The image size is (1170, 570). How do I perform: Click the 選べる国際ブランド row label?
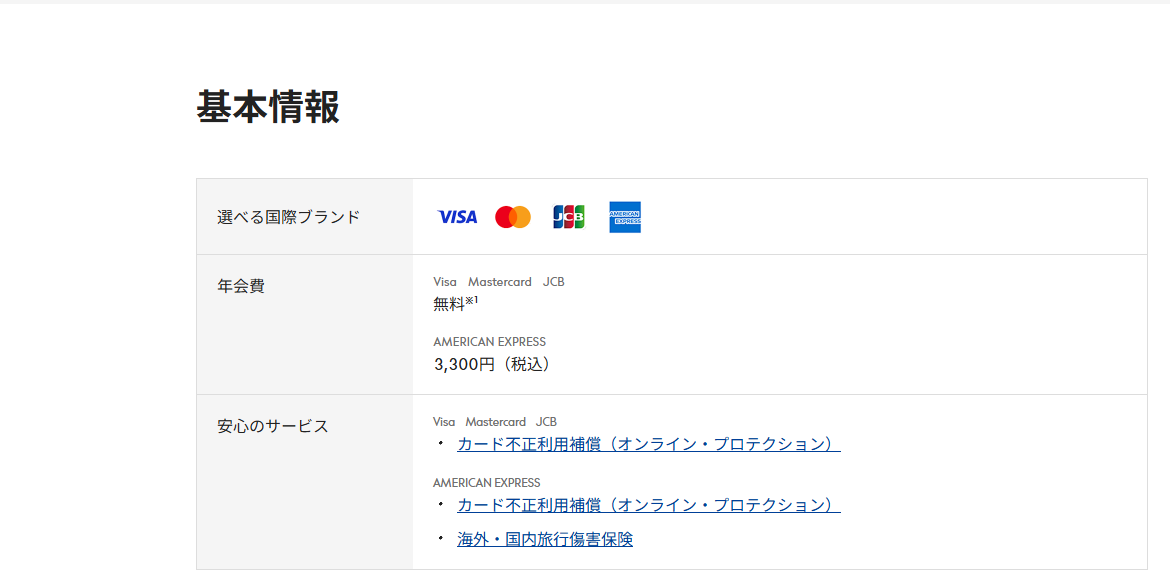pos(289,217)
